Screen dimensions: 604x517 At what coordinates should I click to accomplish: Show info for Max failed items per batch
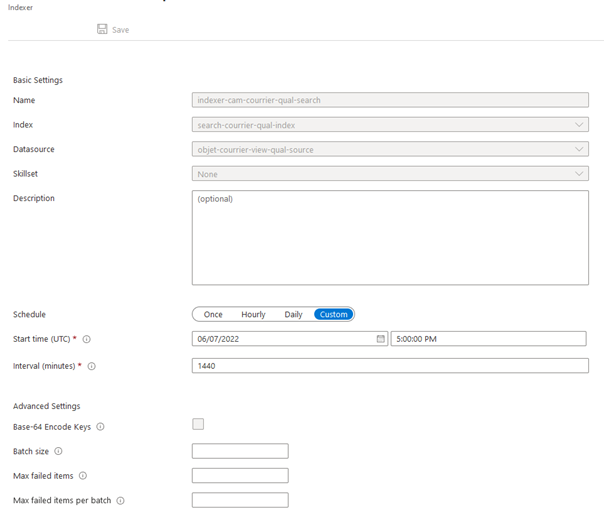tap(120, 501)
